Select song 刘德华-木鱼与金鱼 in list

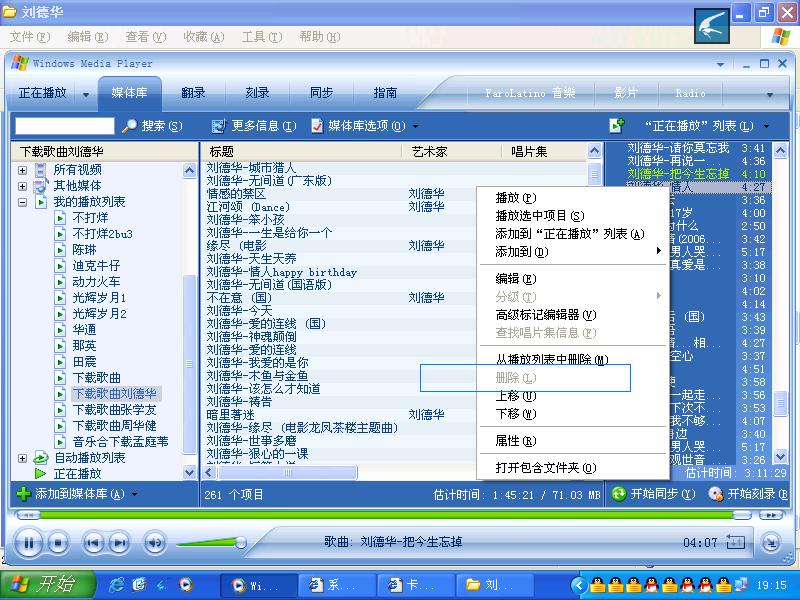click(258, 376)
